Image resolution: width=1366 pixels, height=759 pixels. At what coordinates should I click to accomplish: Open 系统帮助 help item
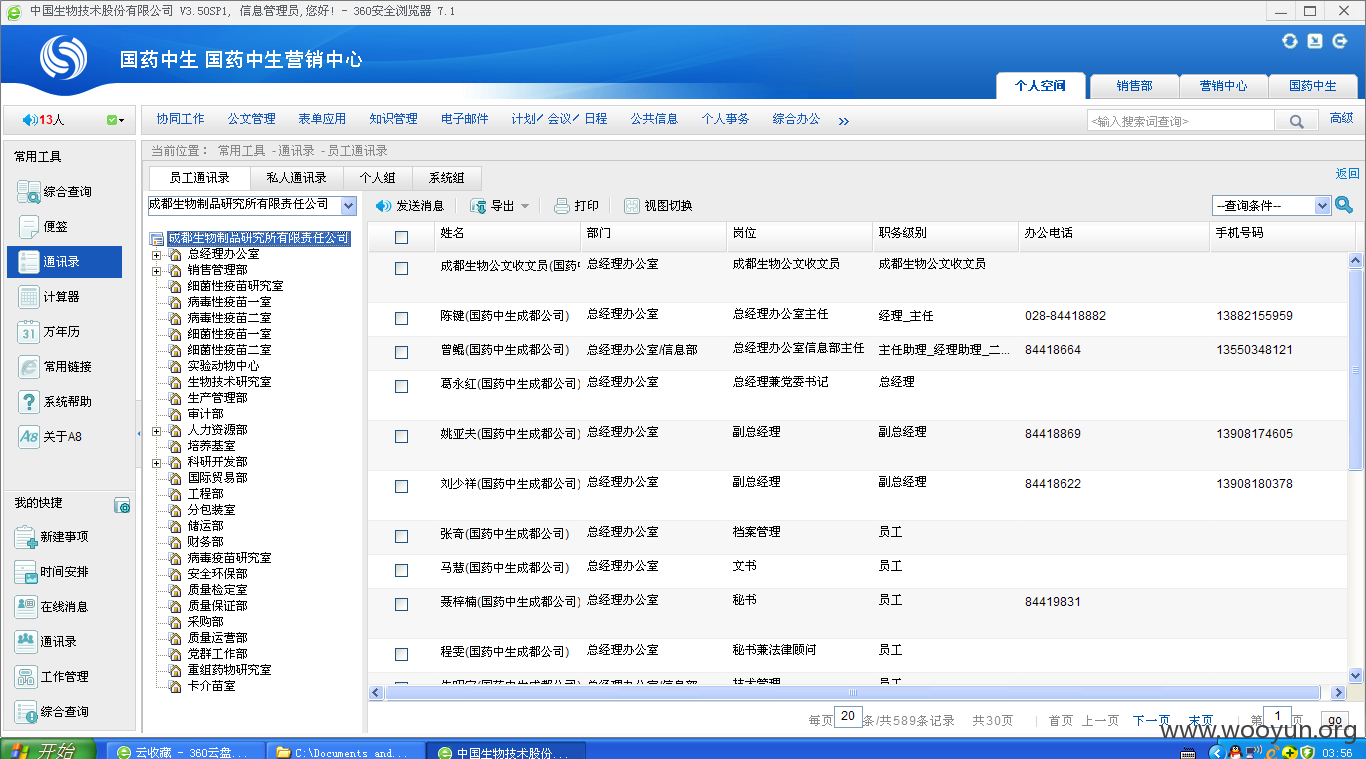[56, 402]
